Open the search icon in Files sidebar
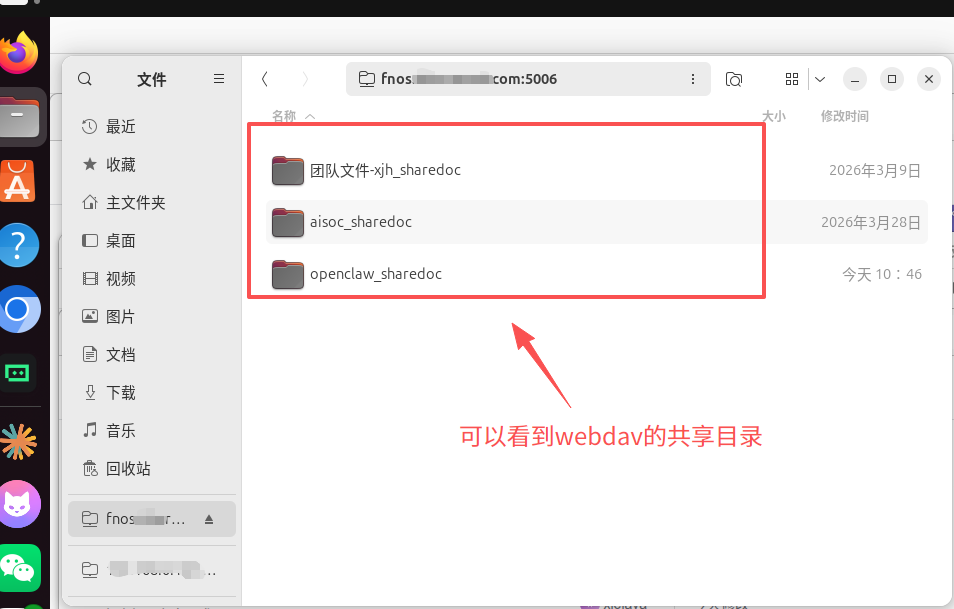Image resolution: width=954 pixels, height=609 pixels. pyautogui.click(x=85, y=79)
